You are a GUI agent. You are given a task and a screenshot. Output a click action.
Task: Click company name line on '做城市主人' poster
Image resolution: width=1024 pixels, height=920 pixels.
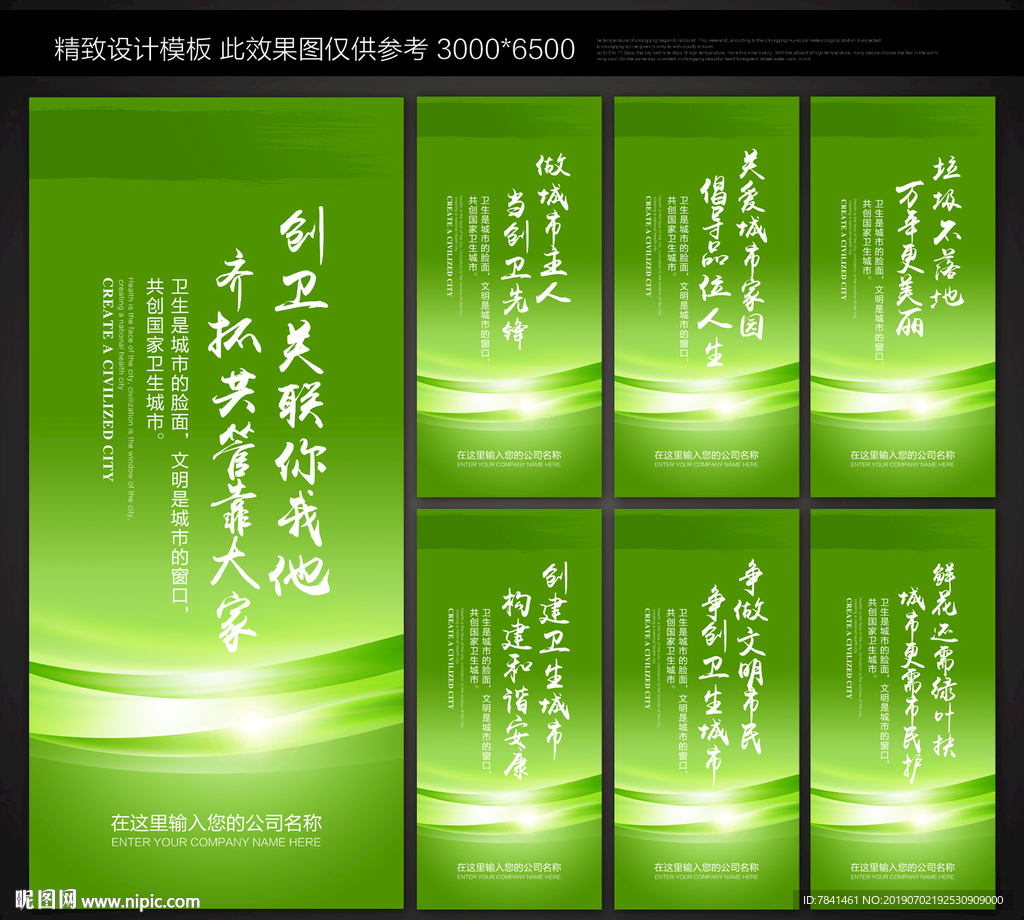pyautogui.click(x=509, y=455)
